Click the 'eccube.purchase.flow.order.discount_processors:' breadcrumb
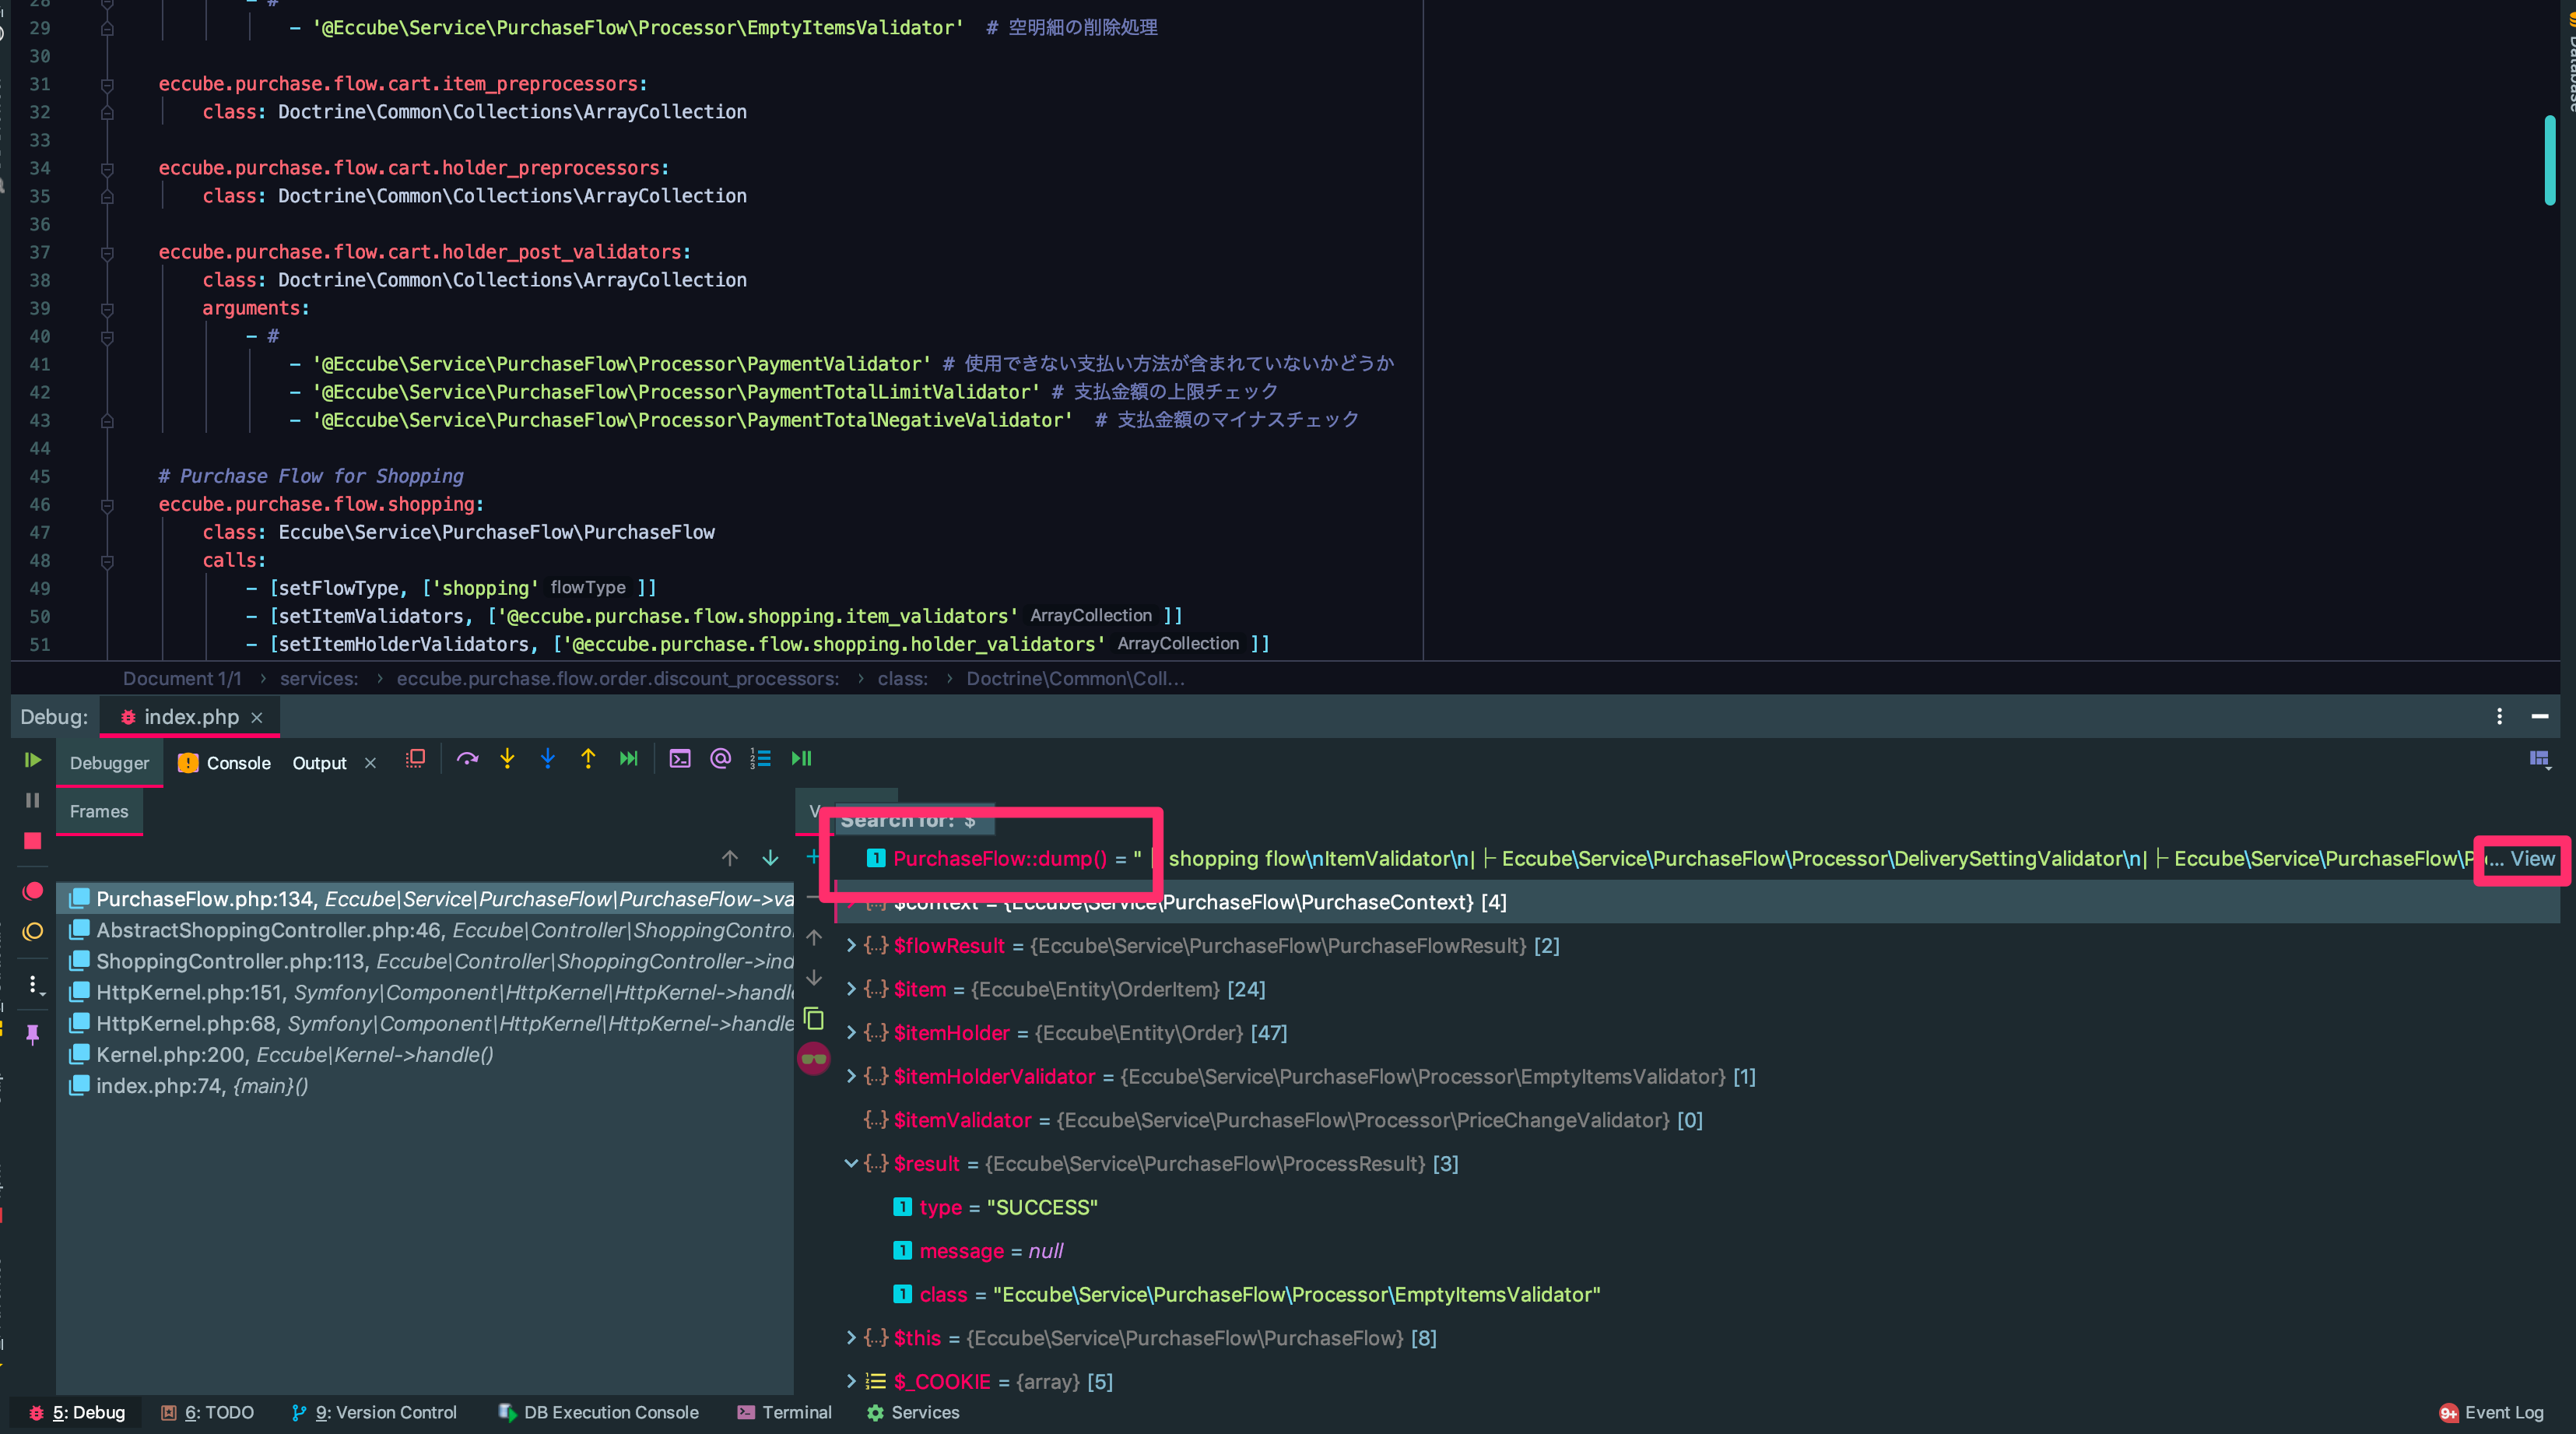 (618, 679)
